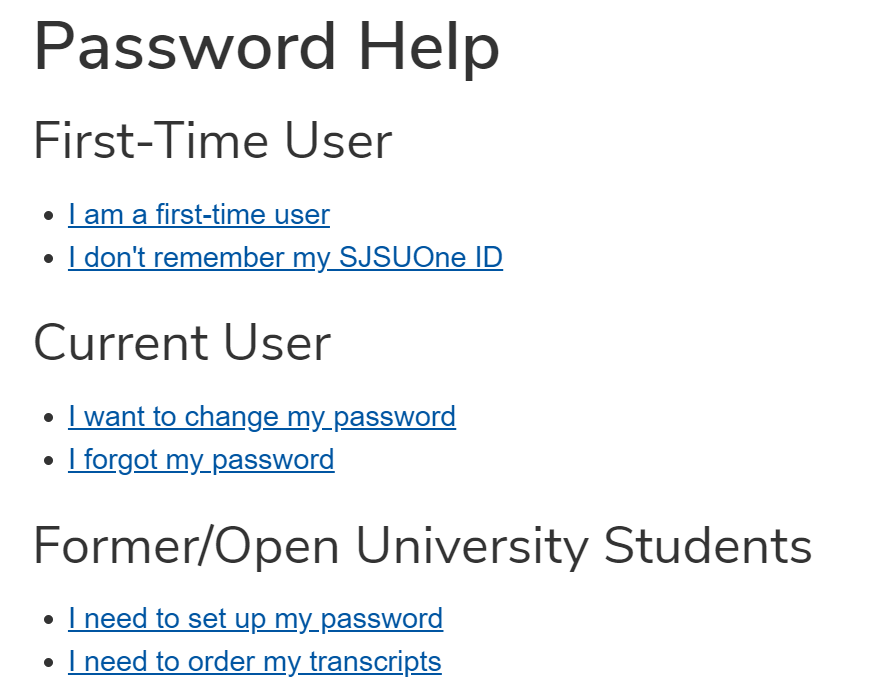This screenshot has width=890, height=696.
Task: Open the former student password setup link
Action: pos(255,618)
